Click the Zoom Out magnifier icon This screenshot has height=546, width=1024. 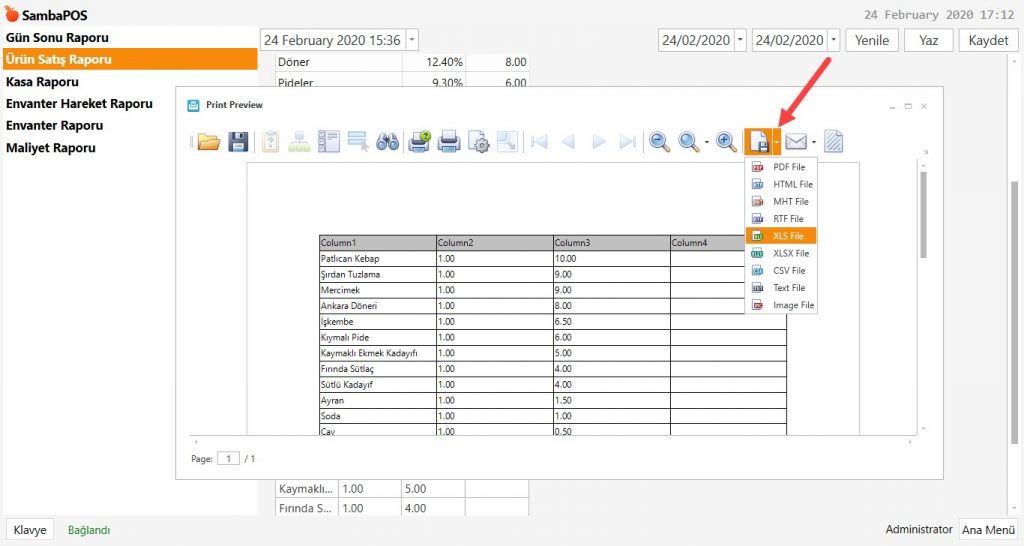pos(659,142)
